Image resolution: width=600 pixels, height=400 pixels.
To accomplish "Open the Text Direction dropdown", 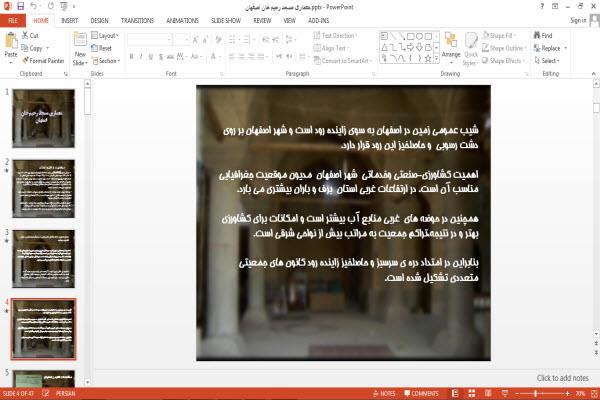I will point(335,35).
